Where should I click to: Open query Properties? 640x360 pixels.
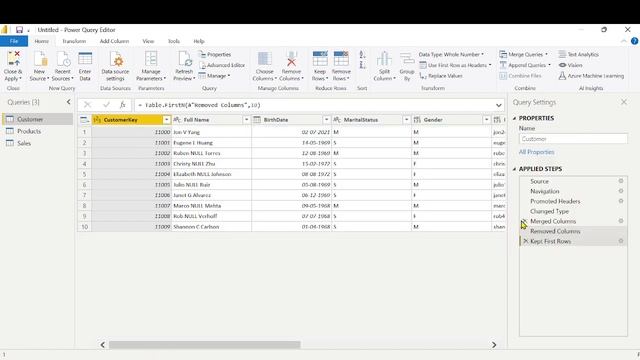(215, 54)
